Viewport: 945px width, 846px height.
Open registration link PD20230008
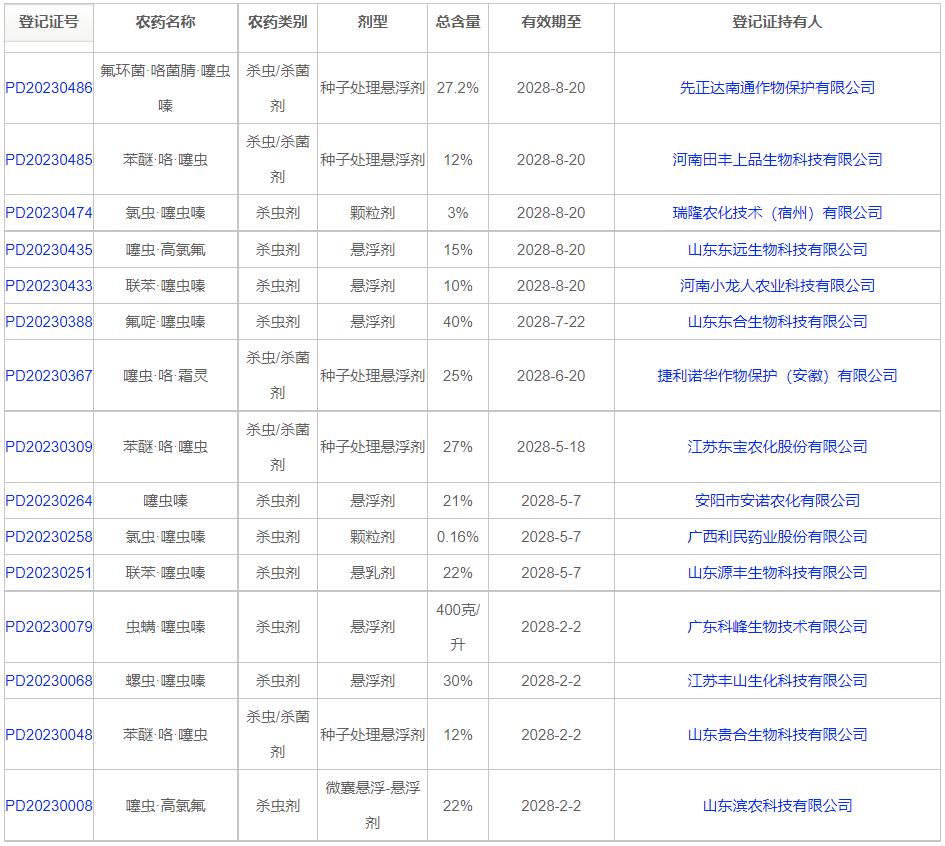pos(49,806)
